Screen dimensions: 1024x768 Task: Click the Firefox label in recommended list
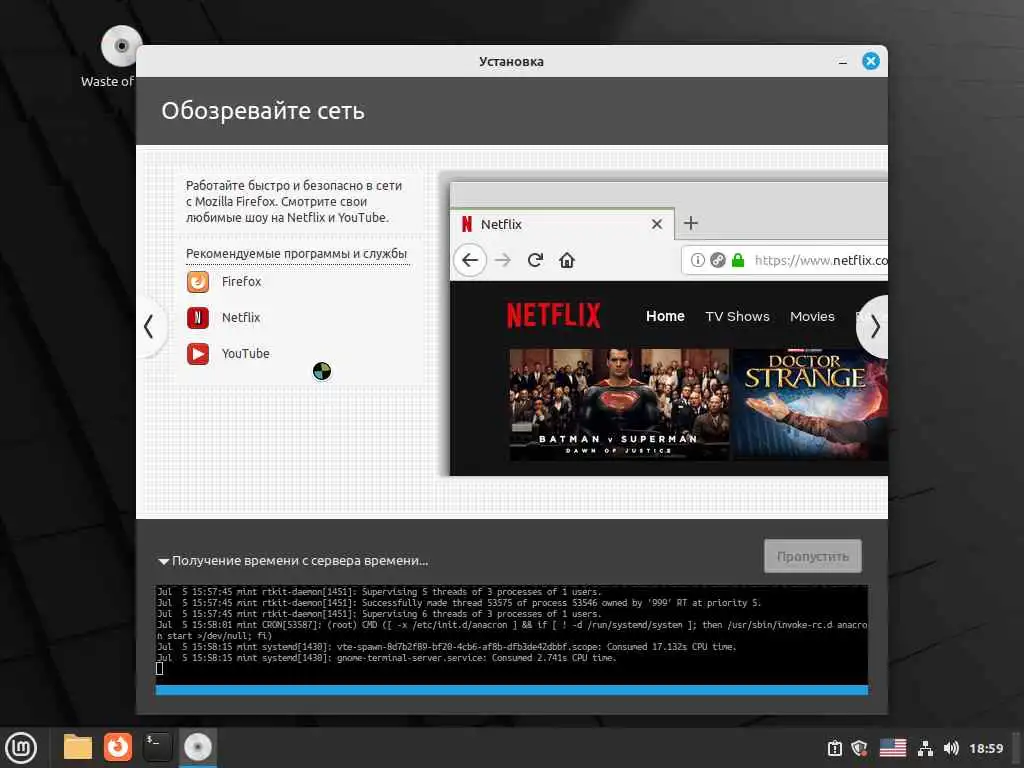pyautogui.click(x=241, y=281)
